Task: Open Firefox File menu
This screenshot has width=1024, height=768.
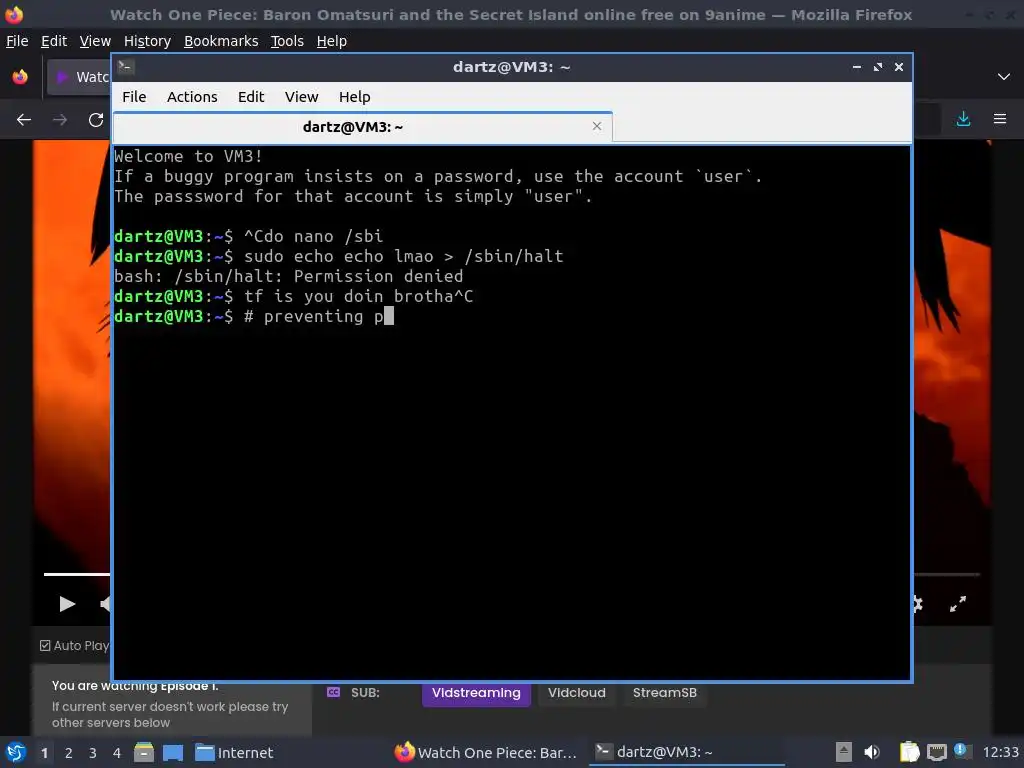Action: [17, 41]
